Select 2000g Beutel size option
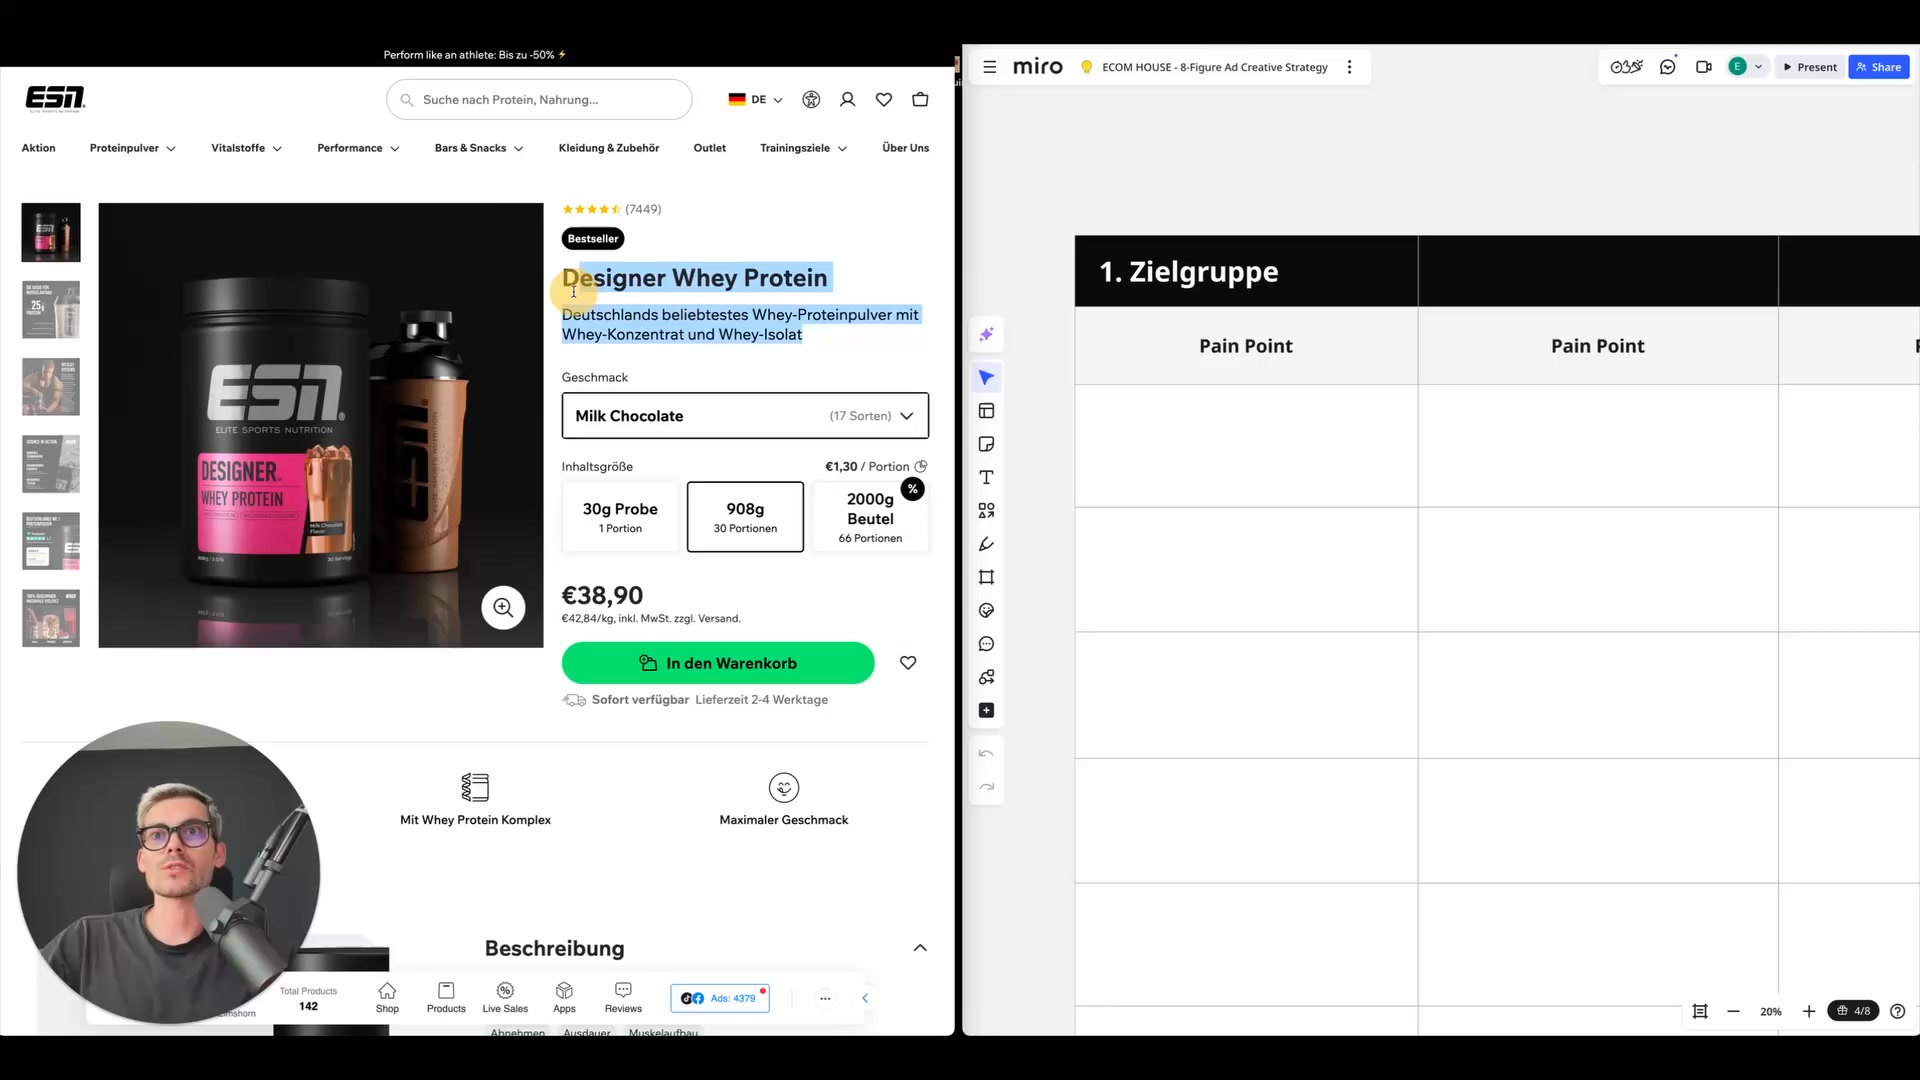This screenshot has height=1080, width=1920. pyautogui.click(x=870, y=517)
